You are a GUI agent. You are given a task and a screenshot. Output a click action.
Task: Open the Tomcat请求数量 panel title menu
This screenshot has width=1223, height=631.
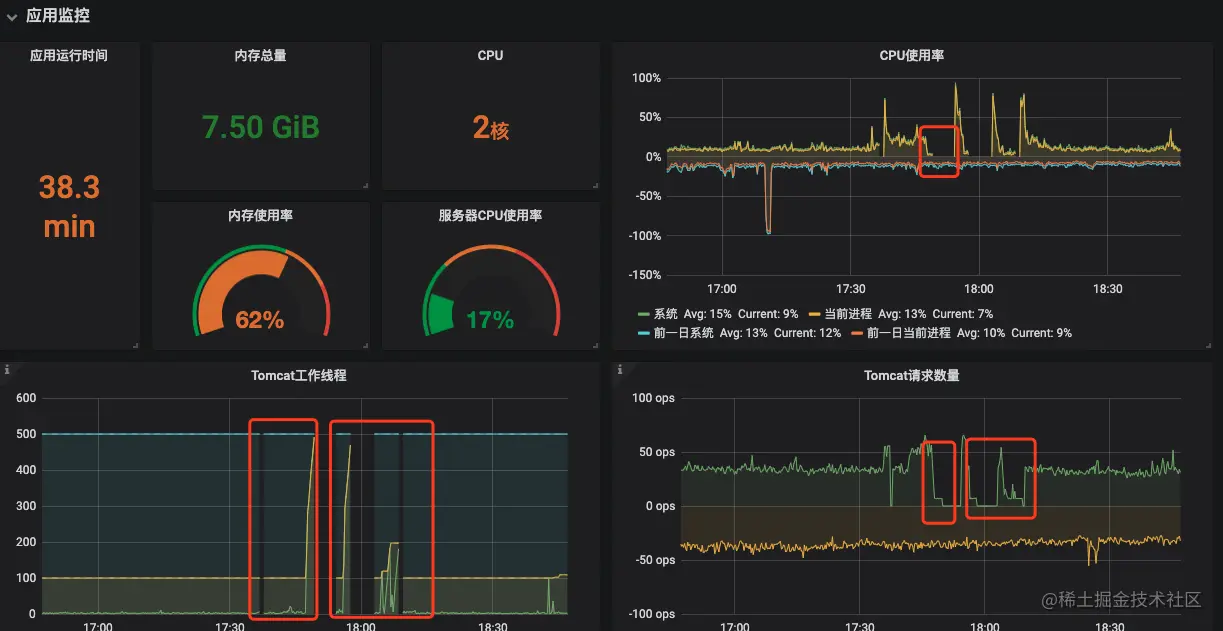[x=911, y=376]
